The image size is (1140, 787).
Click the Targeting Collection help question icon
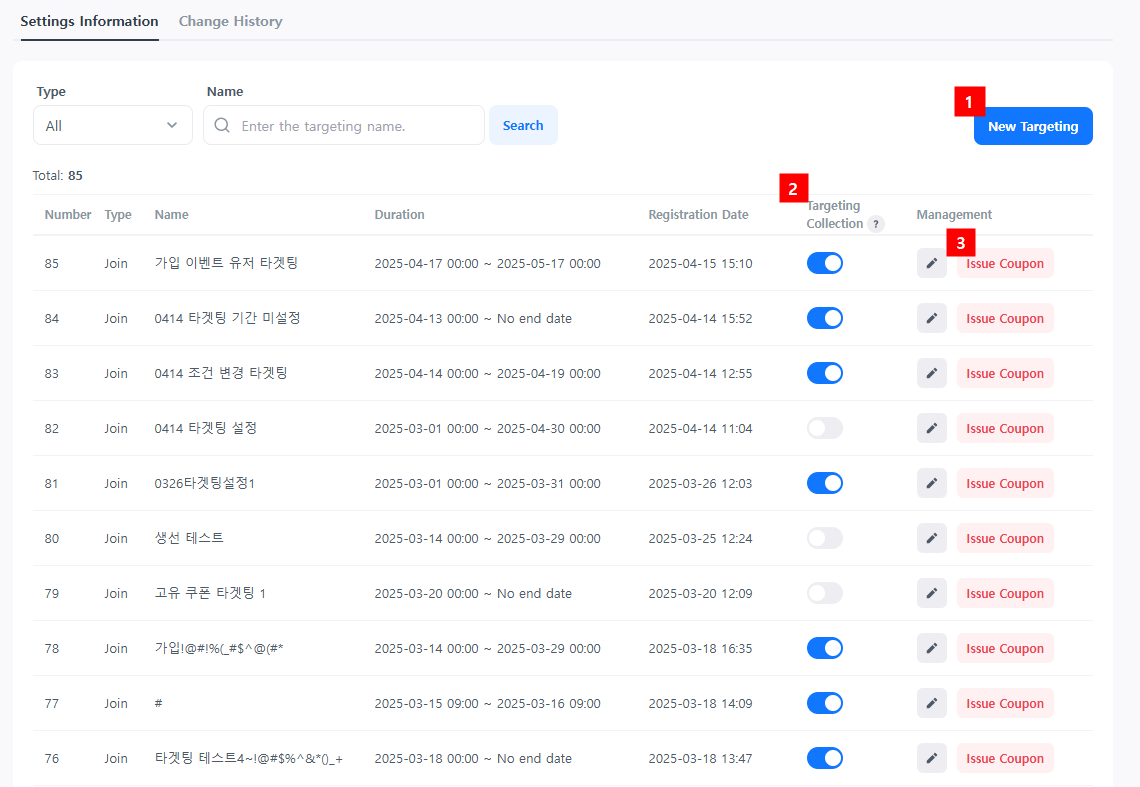pyautogui.click(x=876, y=224)
